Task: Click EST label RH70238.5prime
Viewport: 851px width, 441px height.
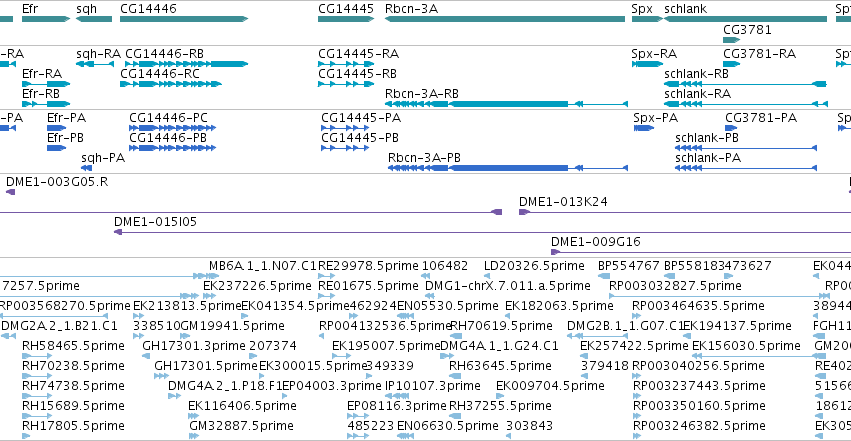Action: tap(73, 366)
